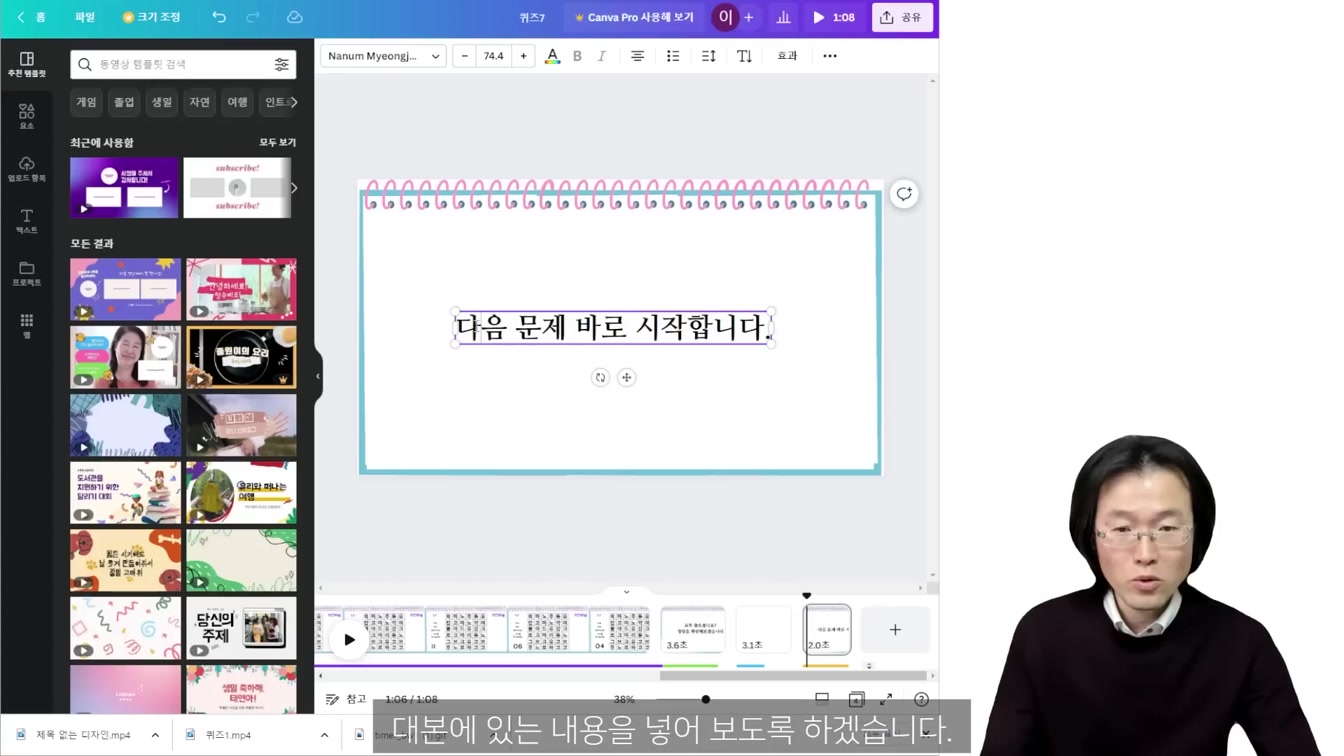Click the 공유 share button
Viewport: 1344px width, 756px height.
tap(902, 17)
